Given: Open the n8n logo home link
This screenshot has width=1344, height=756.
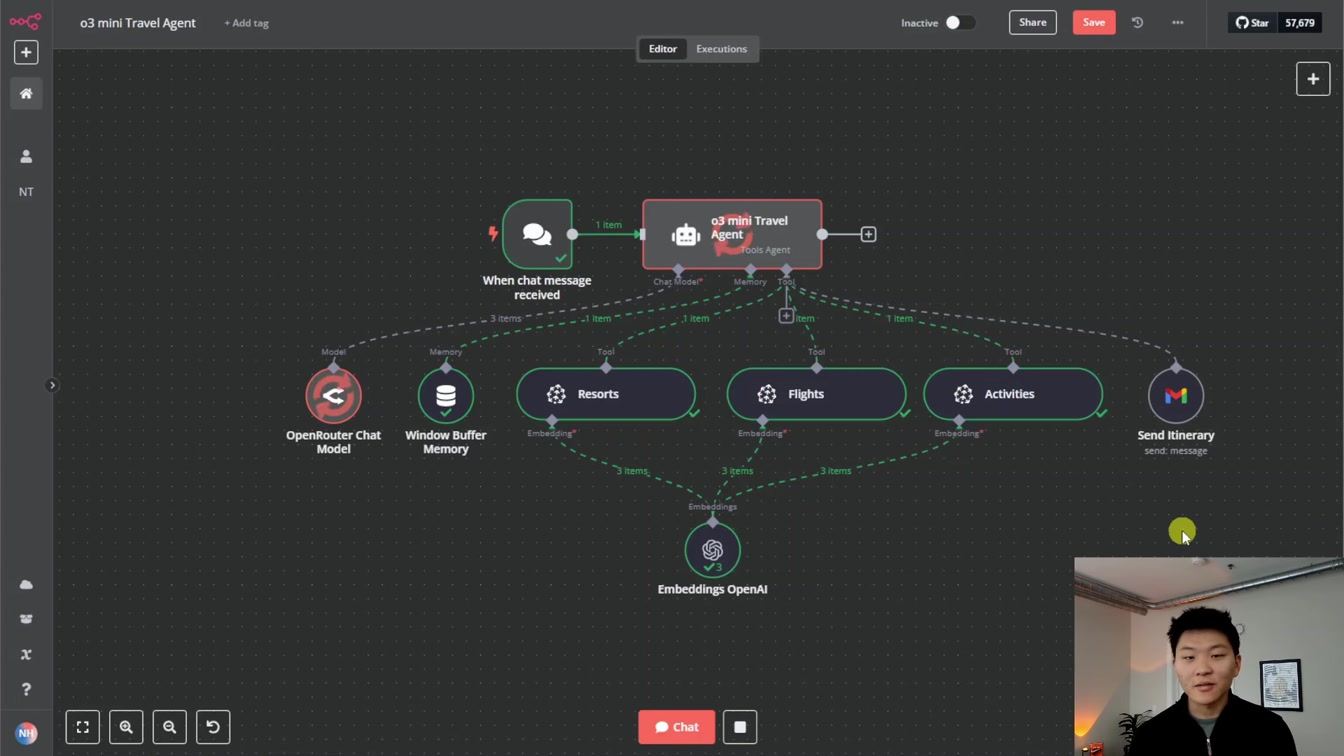Looking at the screenshot, I should coord(26,21).
